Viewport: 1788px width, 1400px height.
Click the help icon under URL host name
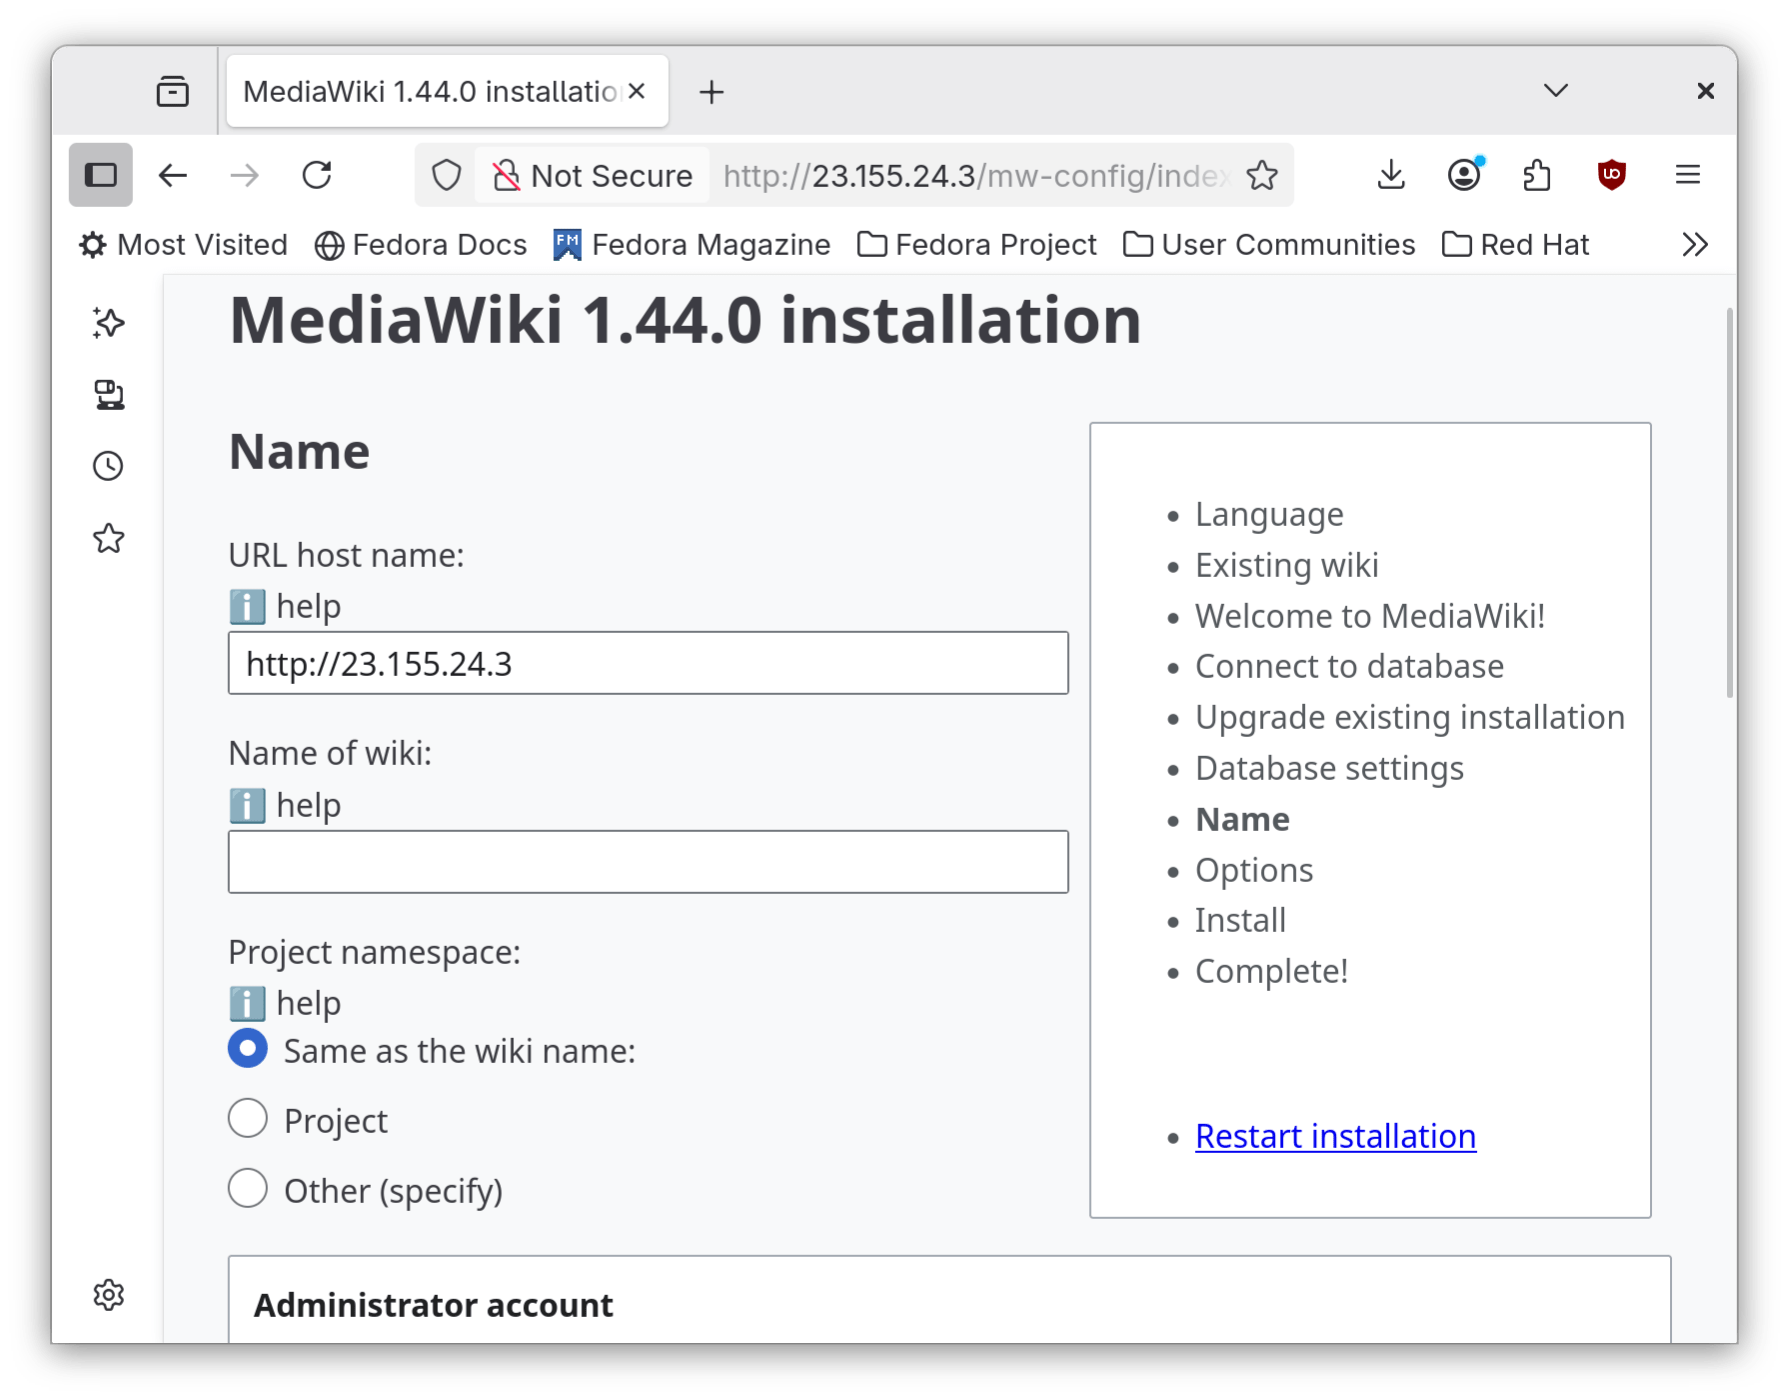246,605
